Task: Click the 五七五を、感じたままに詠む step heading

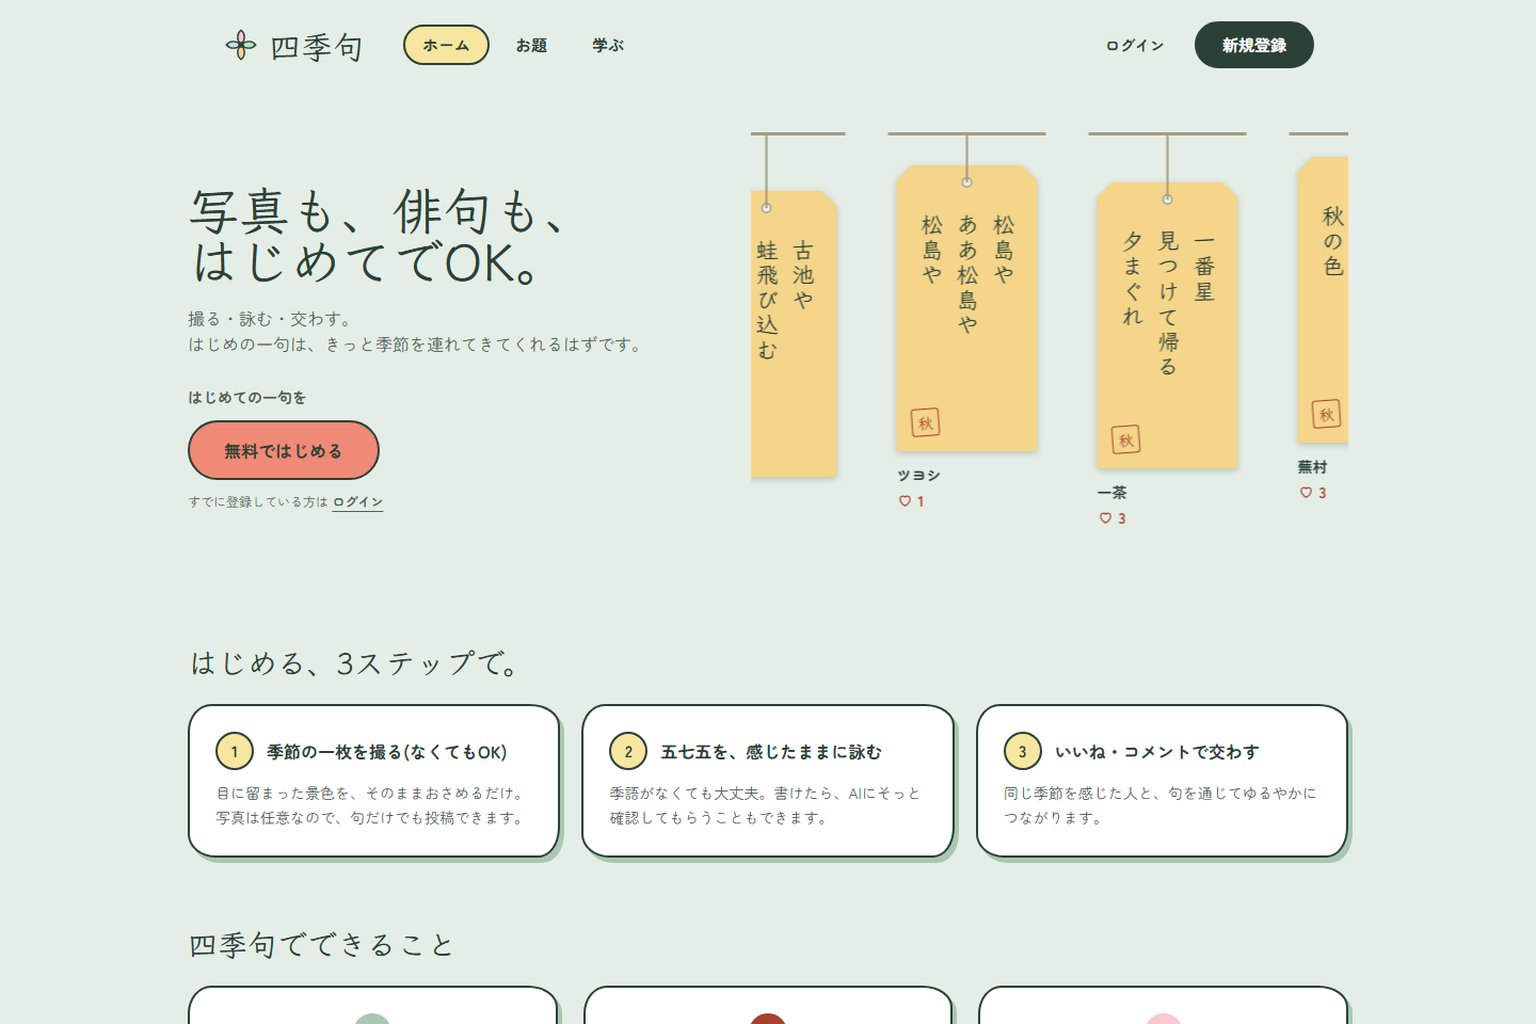Action: point(771,752)
